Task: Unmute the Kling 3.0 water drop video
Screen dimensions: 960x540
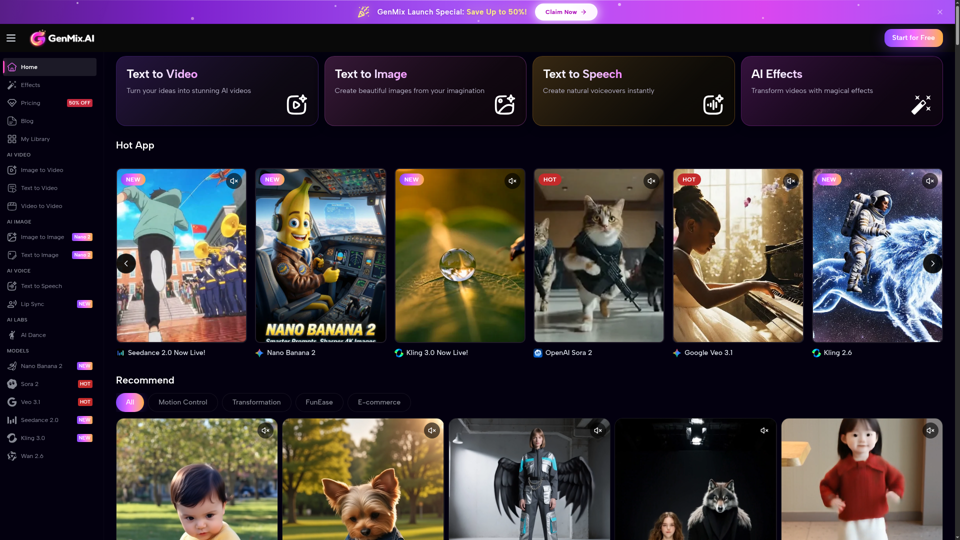Action: (512, 181)
